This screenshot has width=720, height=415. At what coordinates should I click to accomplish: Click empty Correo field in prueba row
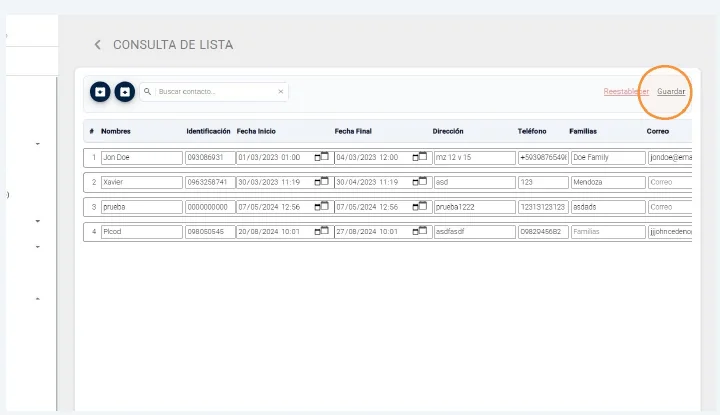pos(670,207)
